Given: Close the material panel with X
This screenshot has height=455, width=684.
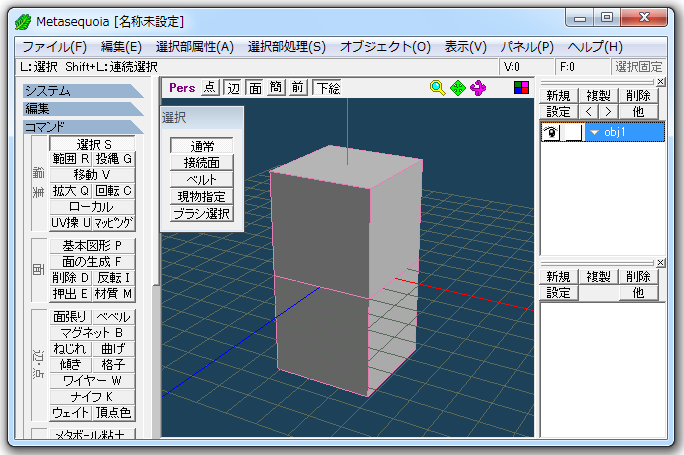Looking at the screenshot, I should click(661, 263).
